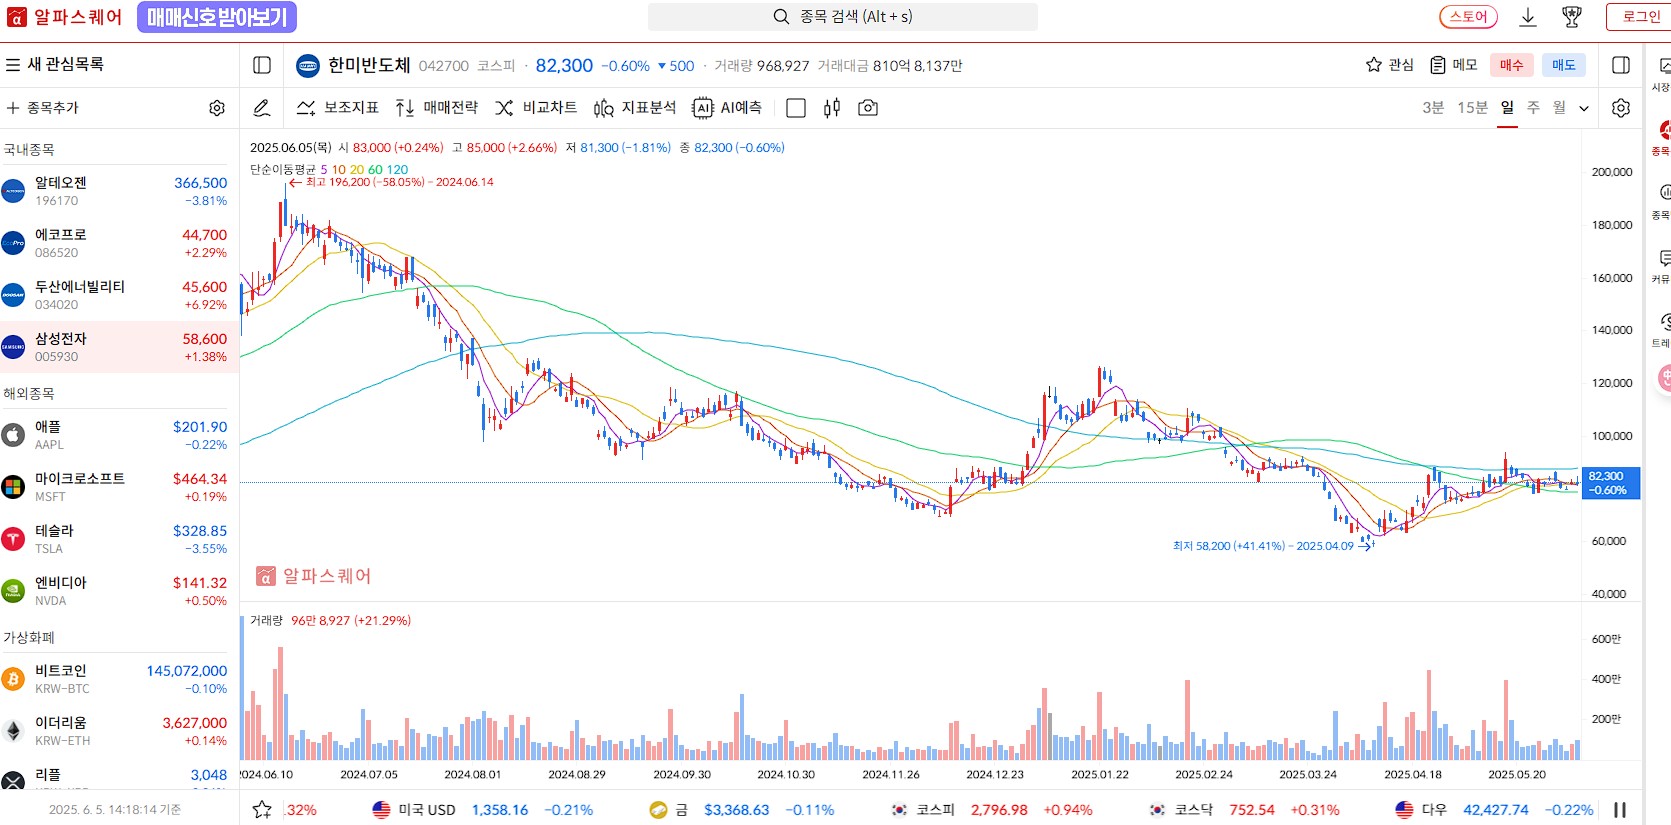Select 이더리움 KRW-ETH in the watchlist

(118, 731)
